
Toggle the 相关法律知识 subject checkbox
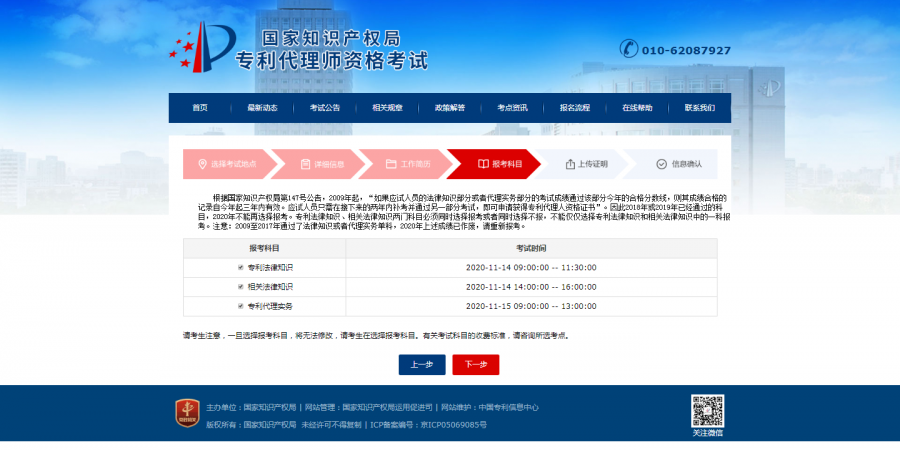pyautogui.click(x=240, y=287)
